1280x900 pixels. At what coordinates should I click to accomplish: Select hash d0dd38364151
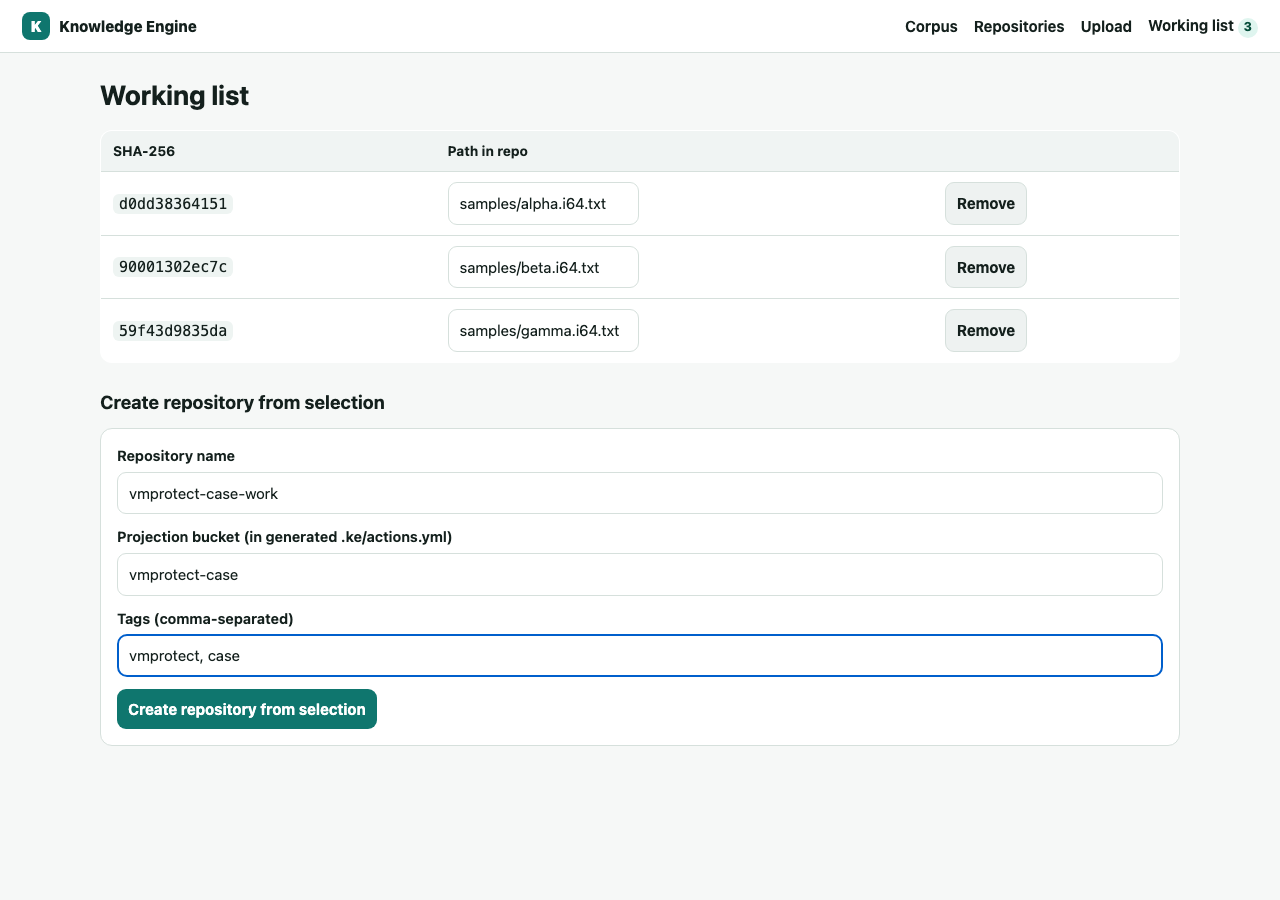[173, 204]
